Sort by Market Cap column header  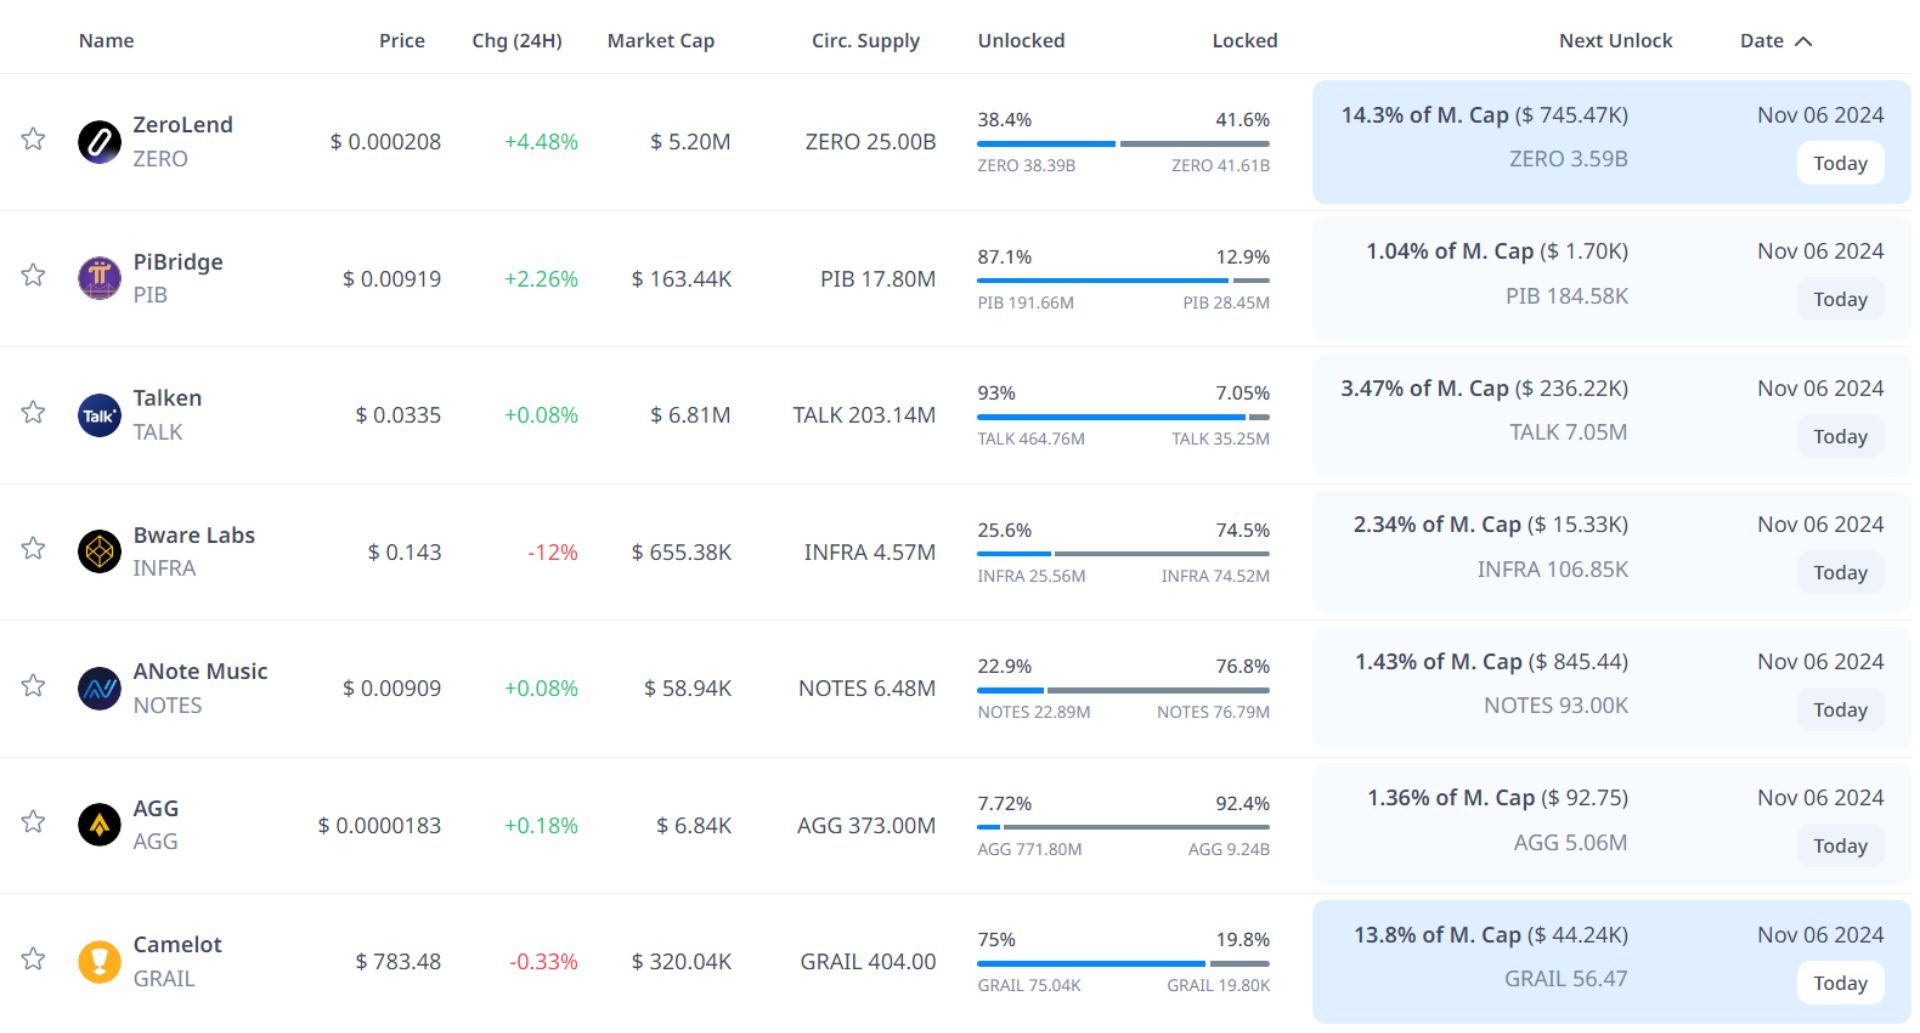(x=660, y=41)
